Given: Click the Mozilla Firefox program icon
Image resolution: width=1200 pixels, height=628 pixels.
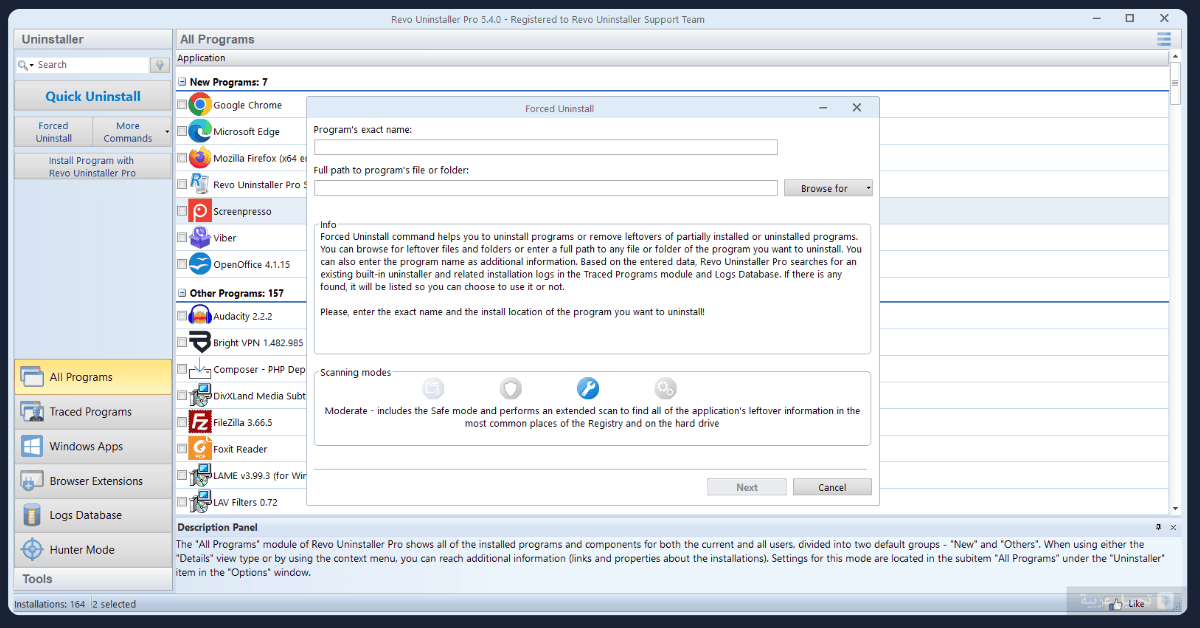Looking at the screenshot, I should (199, 158).
